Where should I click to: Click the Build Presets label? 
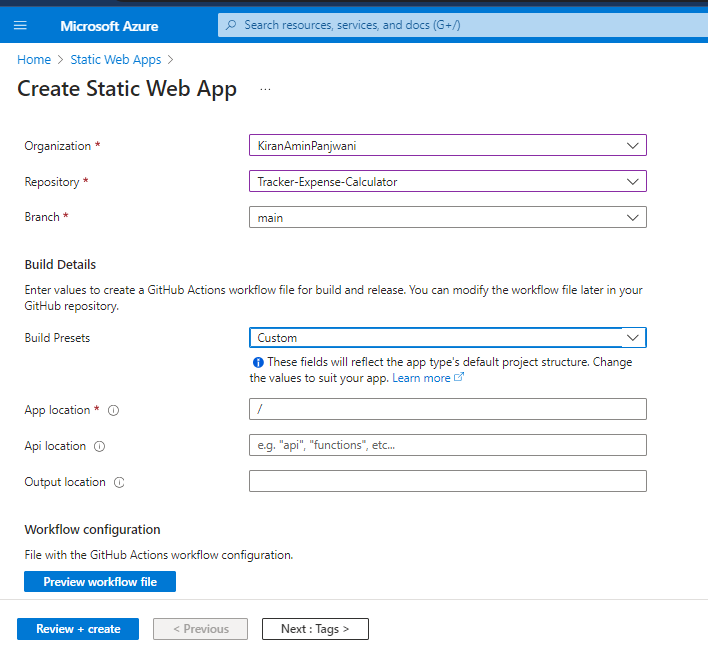57,338
